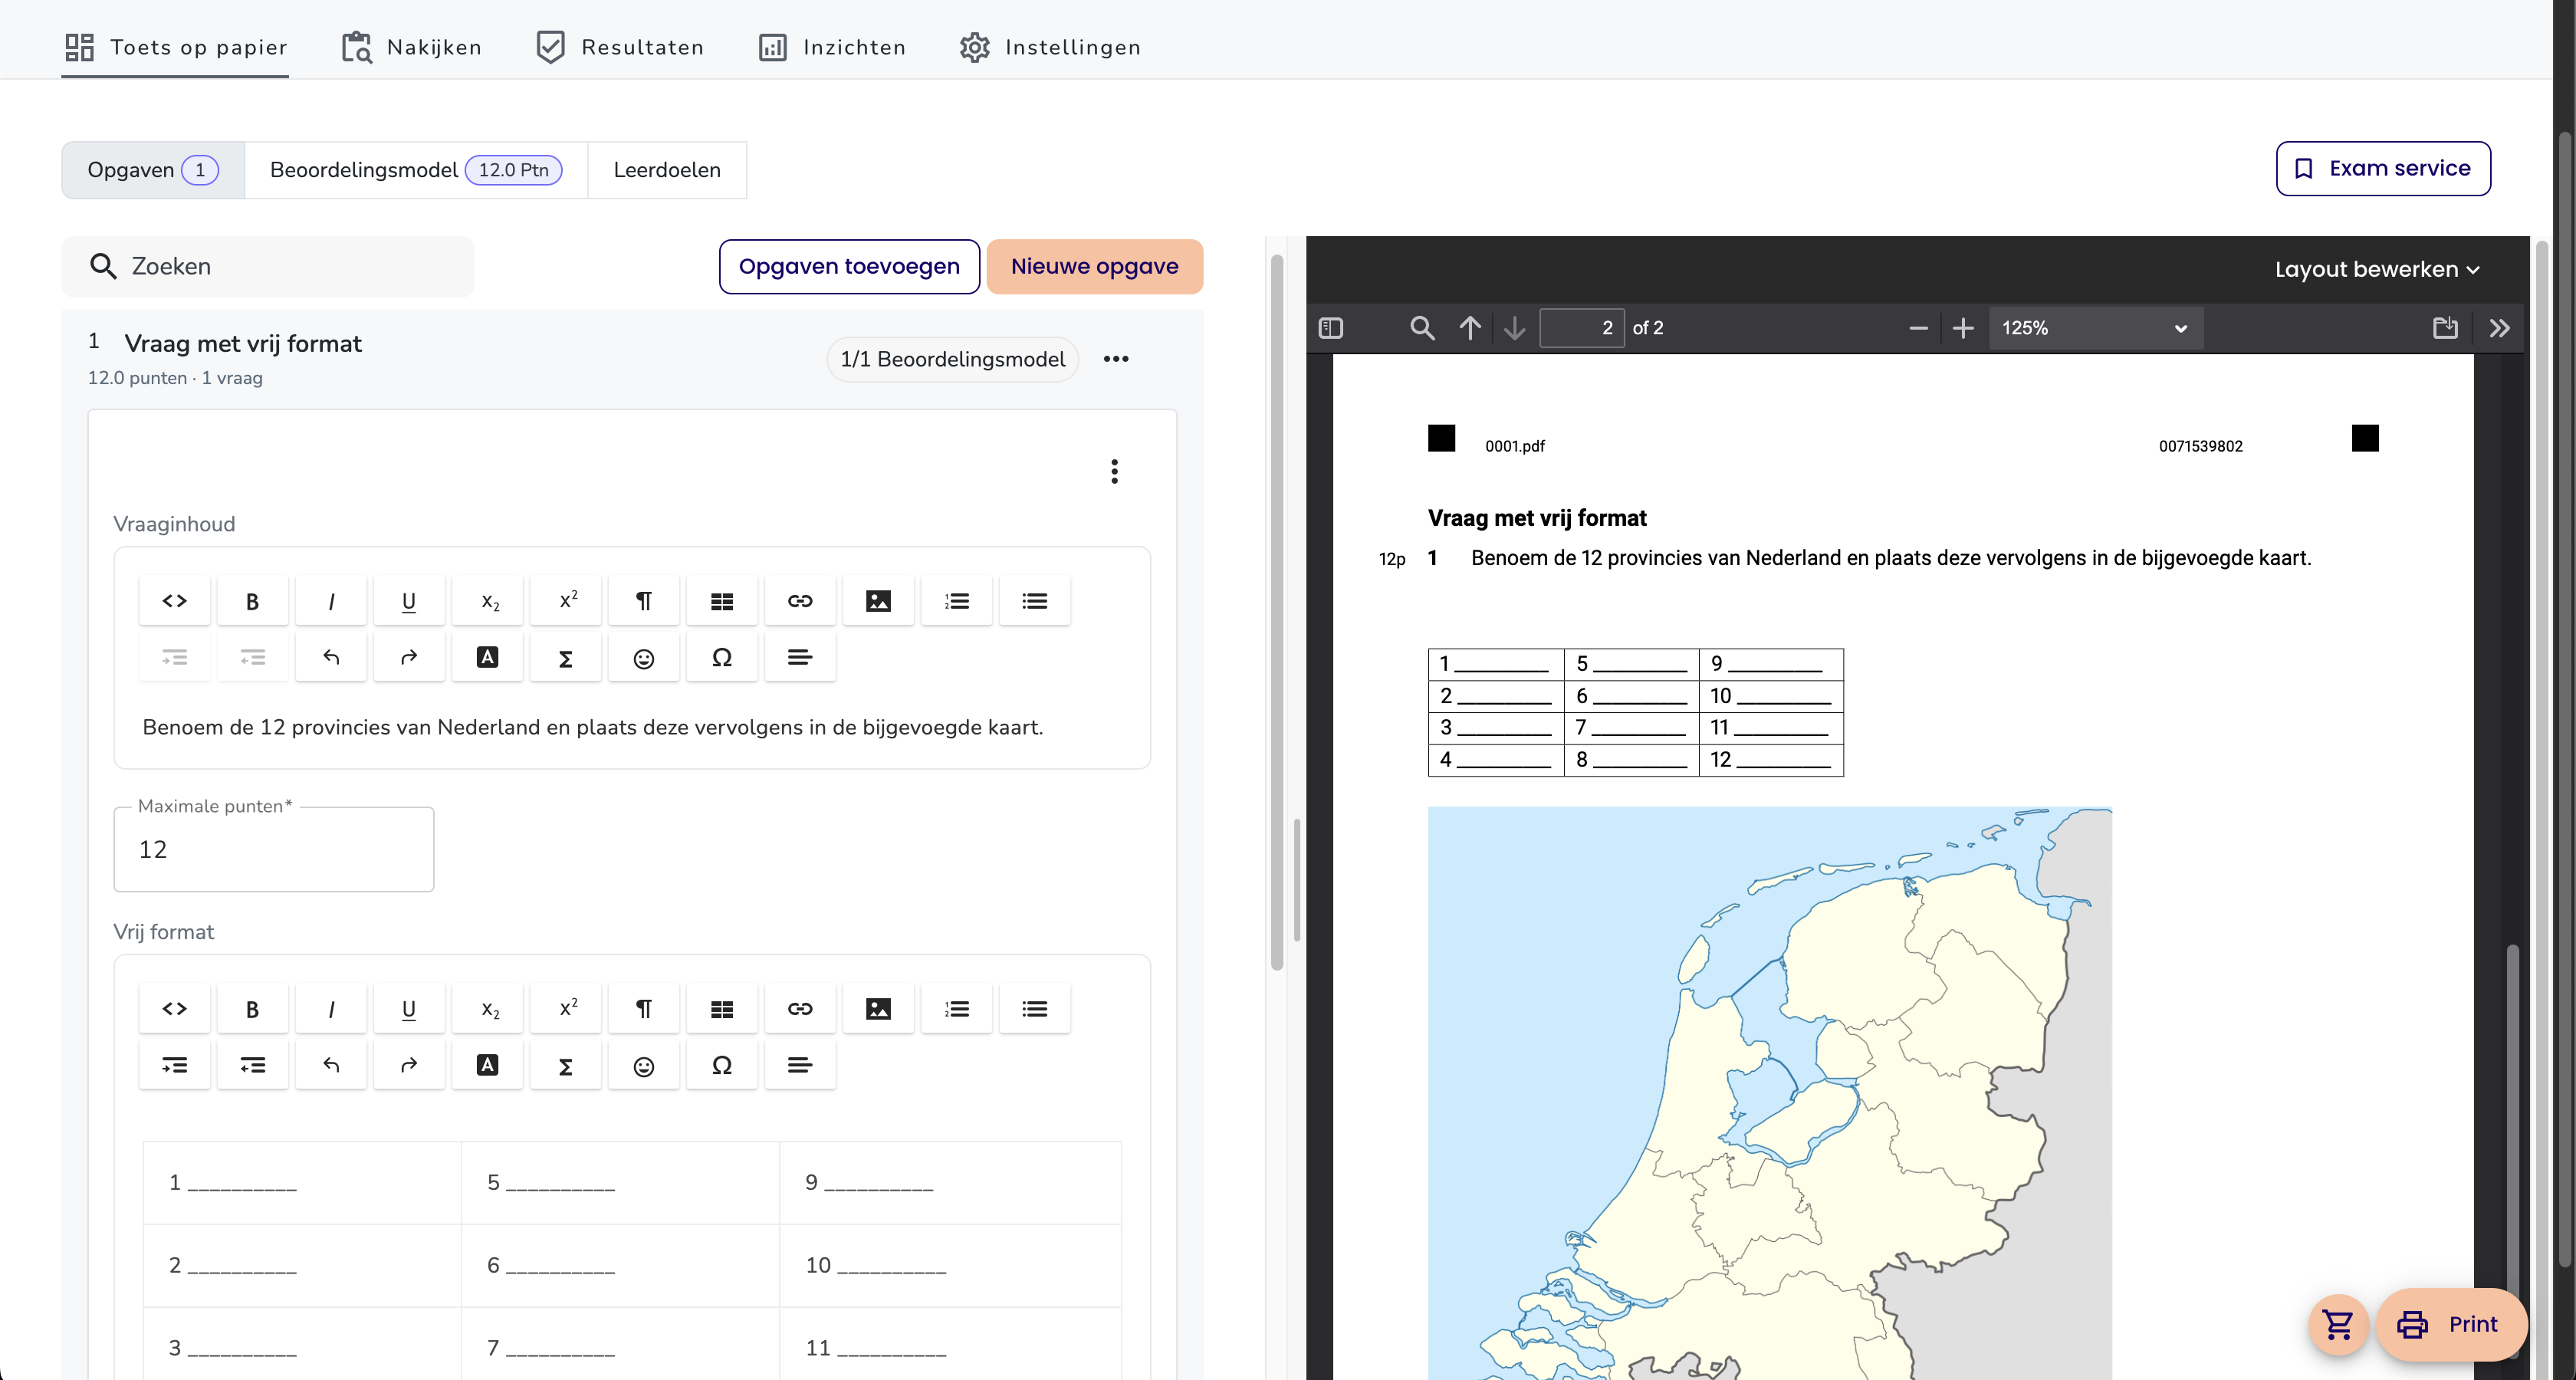2576x1380 pixels.
Task: Insert table in Vraaginhoud editor
Action: pos(722,601)
